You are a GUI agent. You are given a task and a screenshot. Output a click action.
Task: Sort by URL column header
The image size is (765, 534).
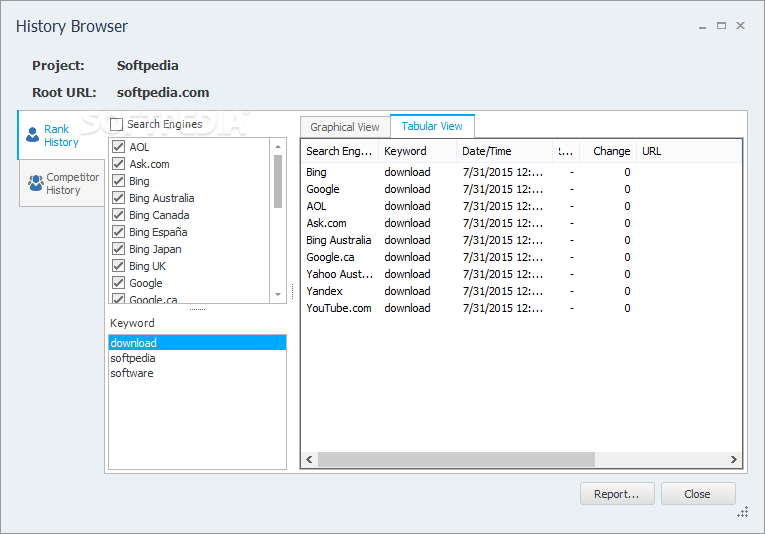point(689,151)
